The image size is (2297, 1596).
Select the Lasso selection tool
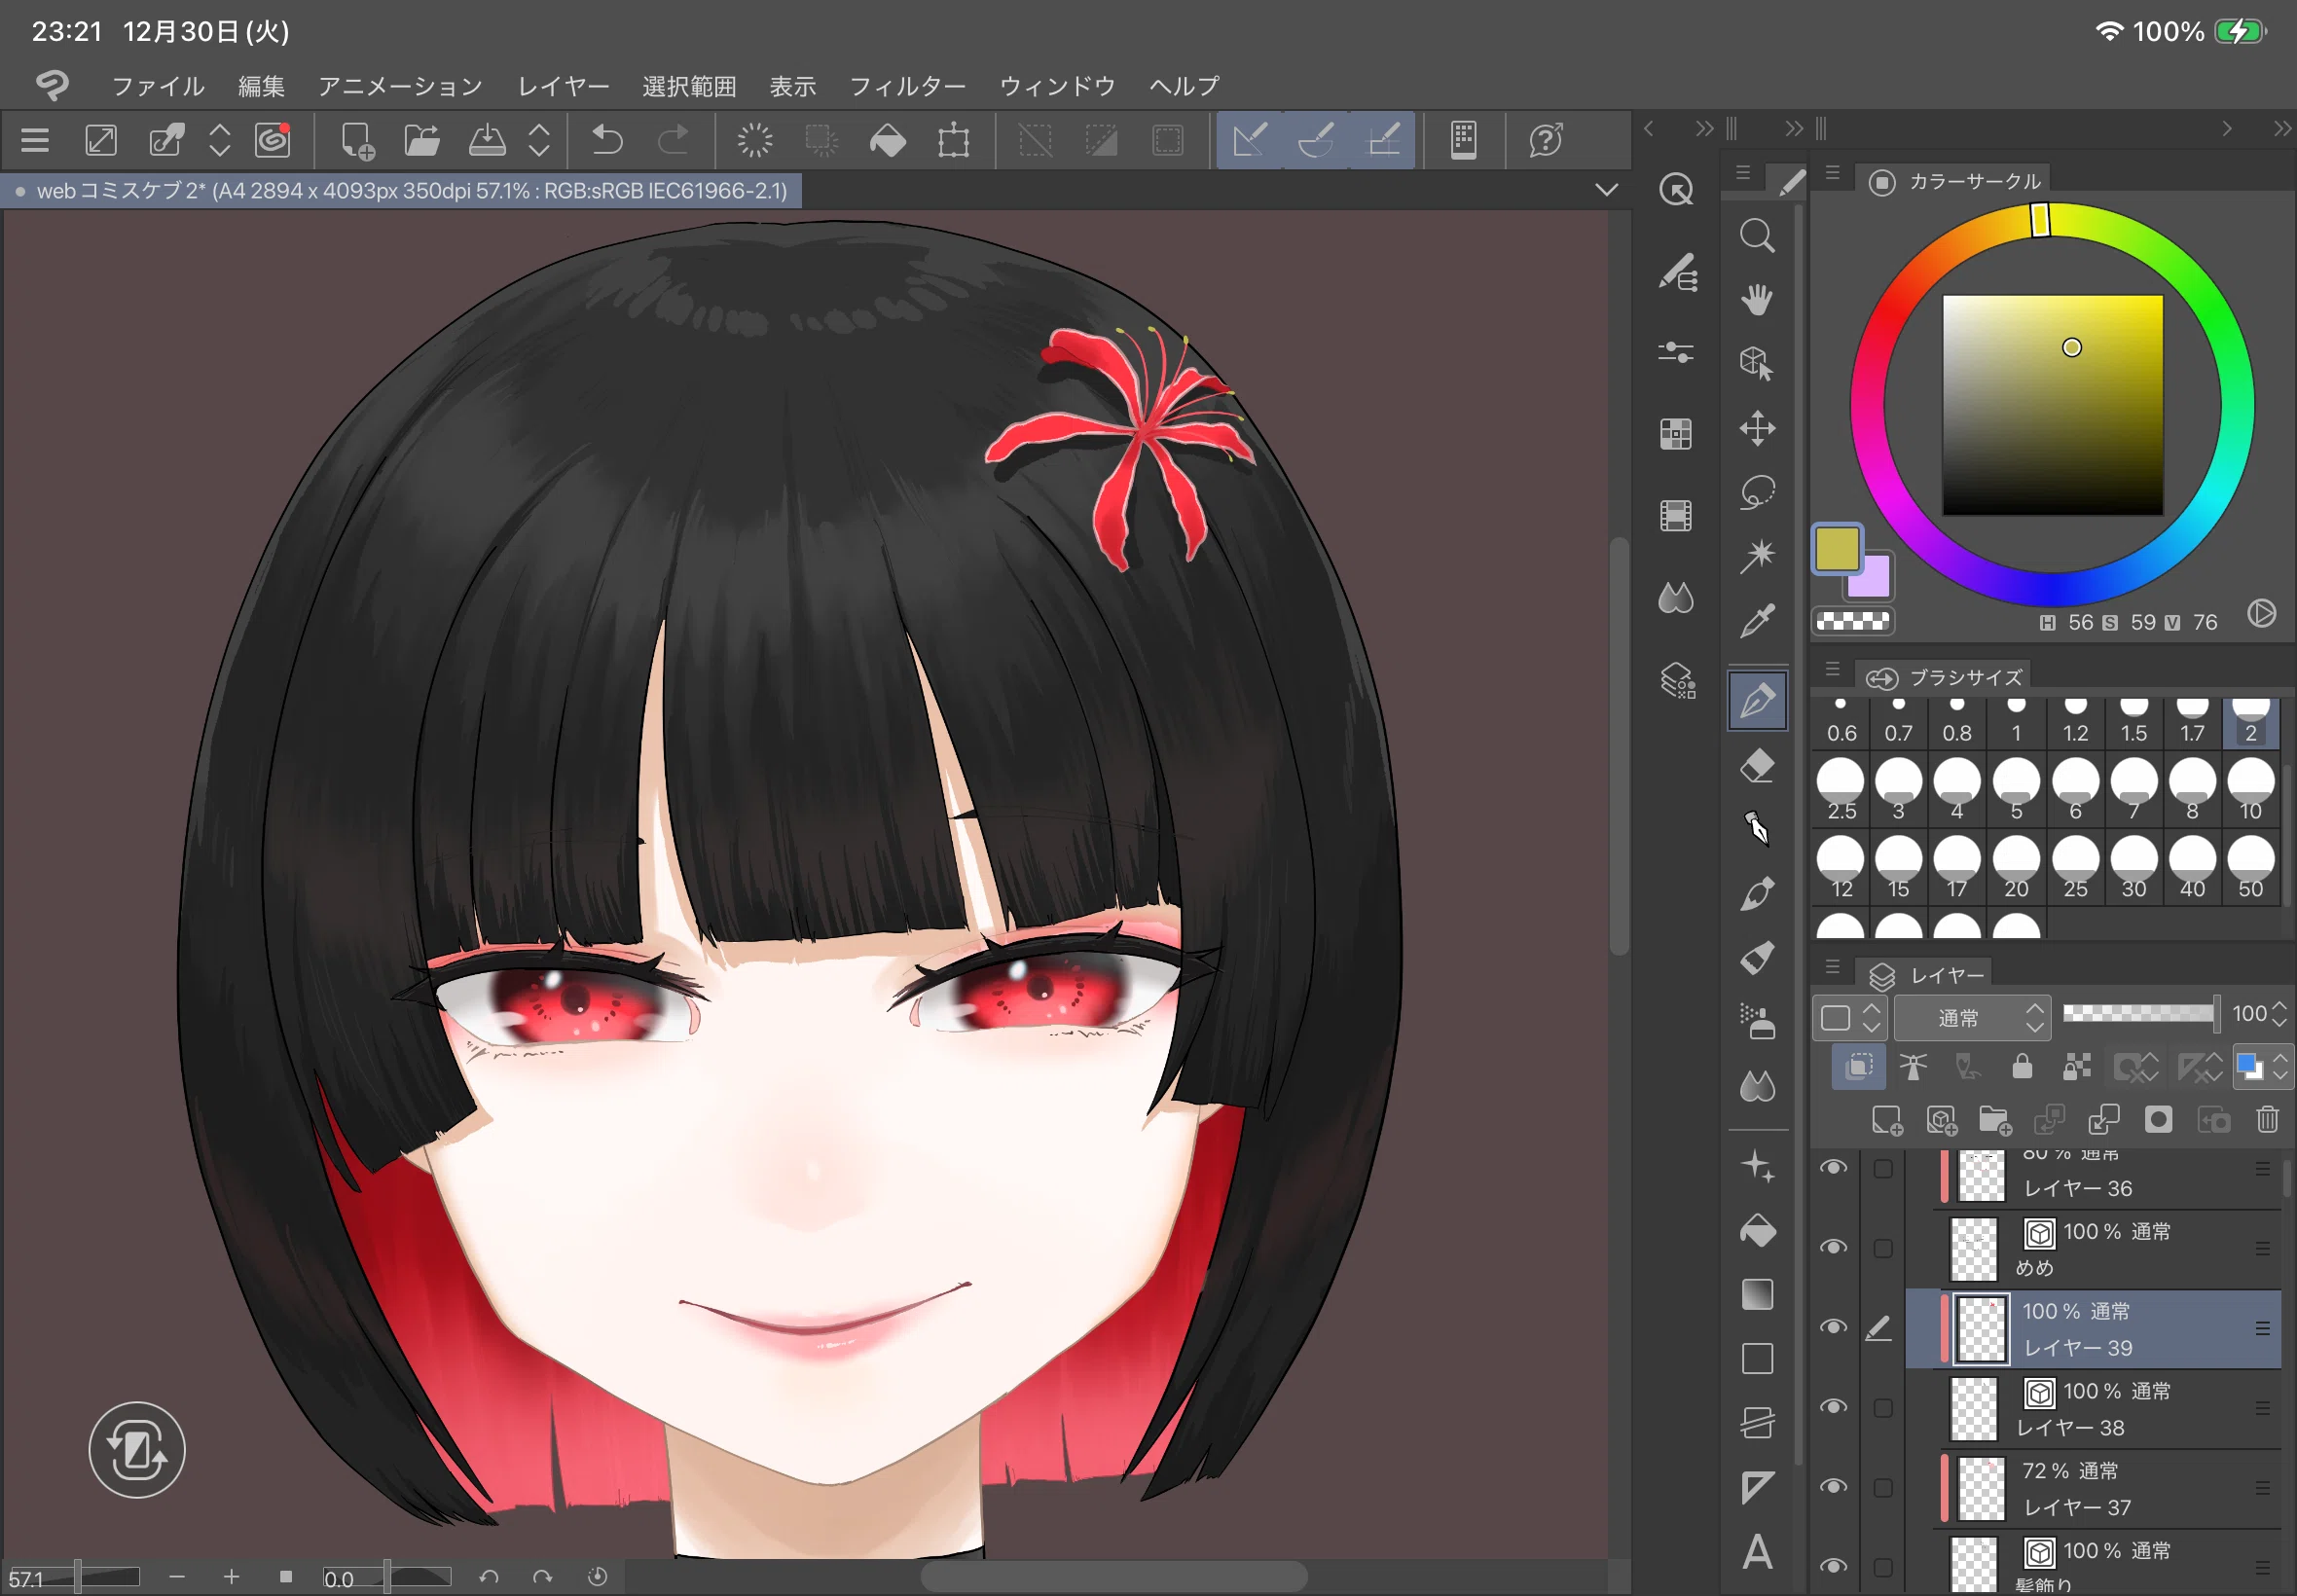[1757, 493]
